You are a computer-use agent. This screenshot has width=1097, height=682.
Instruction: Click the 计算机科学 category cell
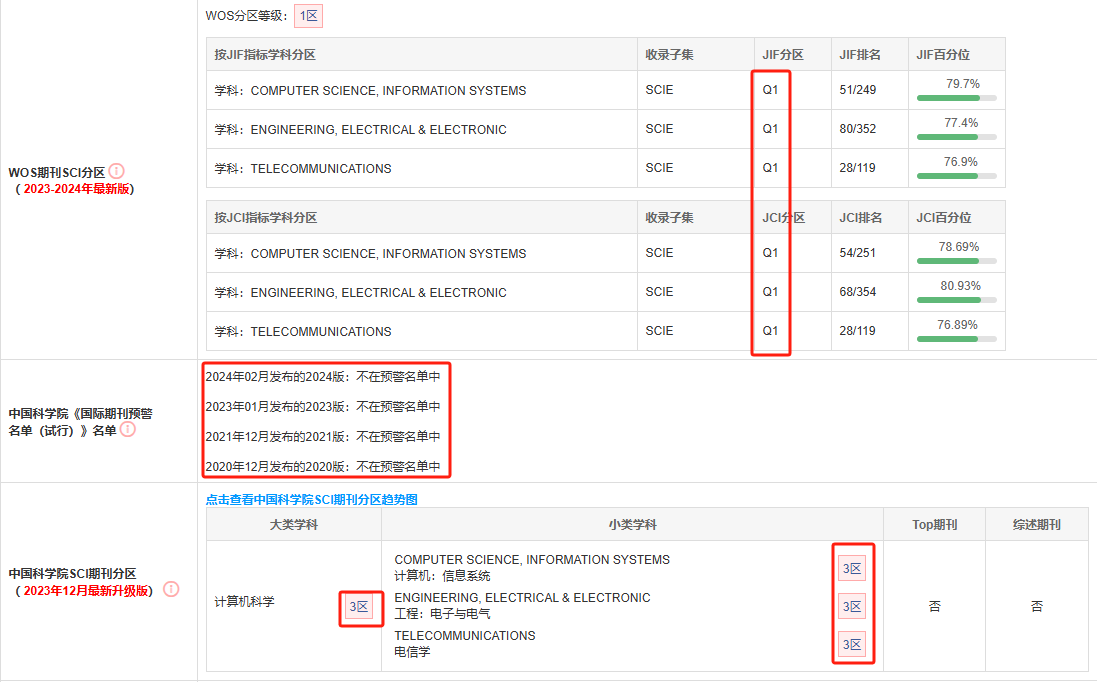[294, 606]
